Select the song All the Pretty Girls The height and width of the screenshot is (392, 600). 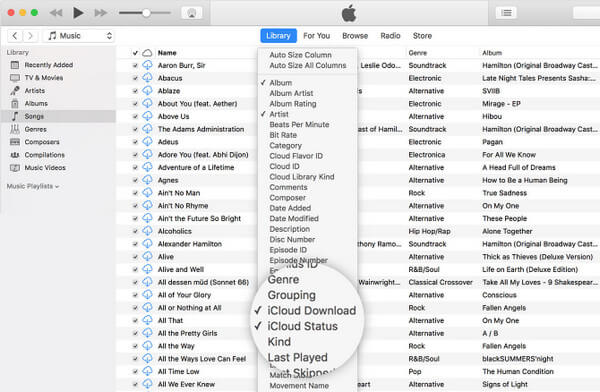tap(188, 333)
